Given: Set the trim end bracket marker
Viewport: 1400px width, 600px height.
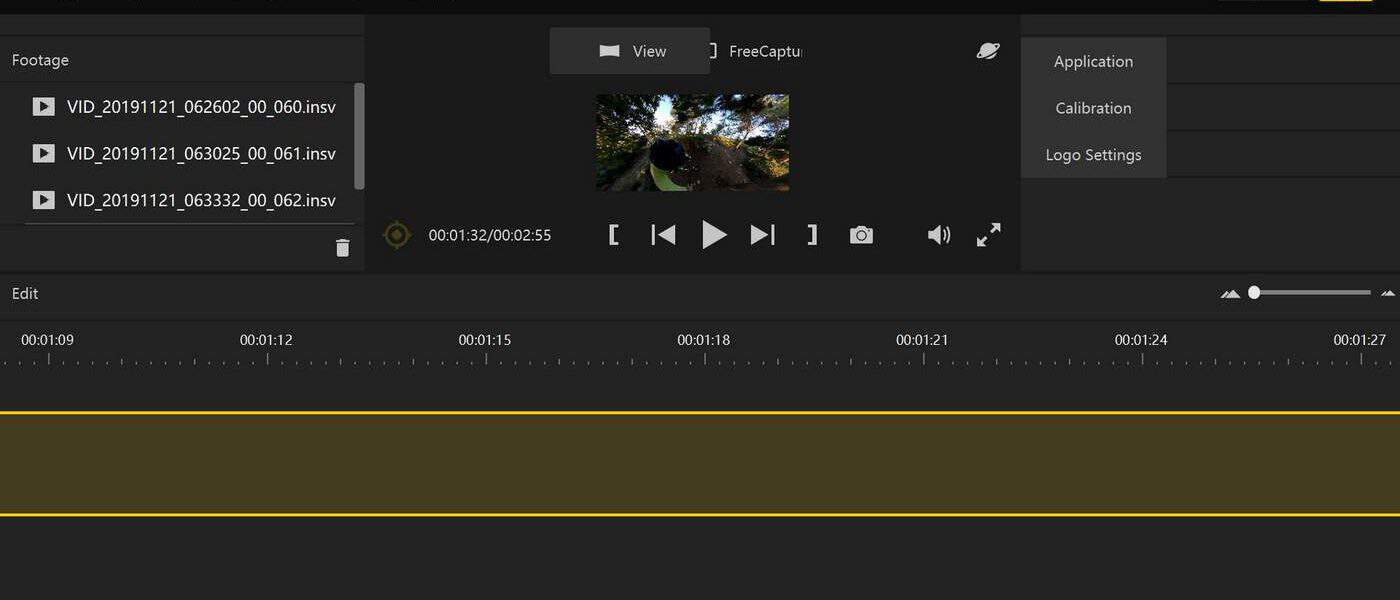Looking at the screenshot, I should pos(812,235).
